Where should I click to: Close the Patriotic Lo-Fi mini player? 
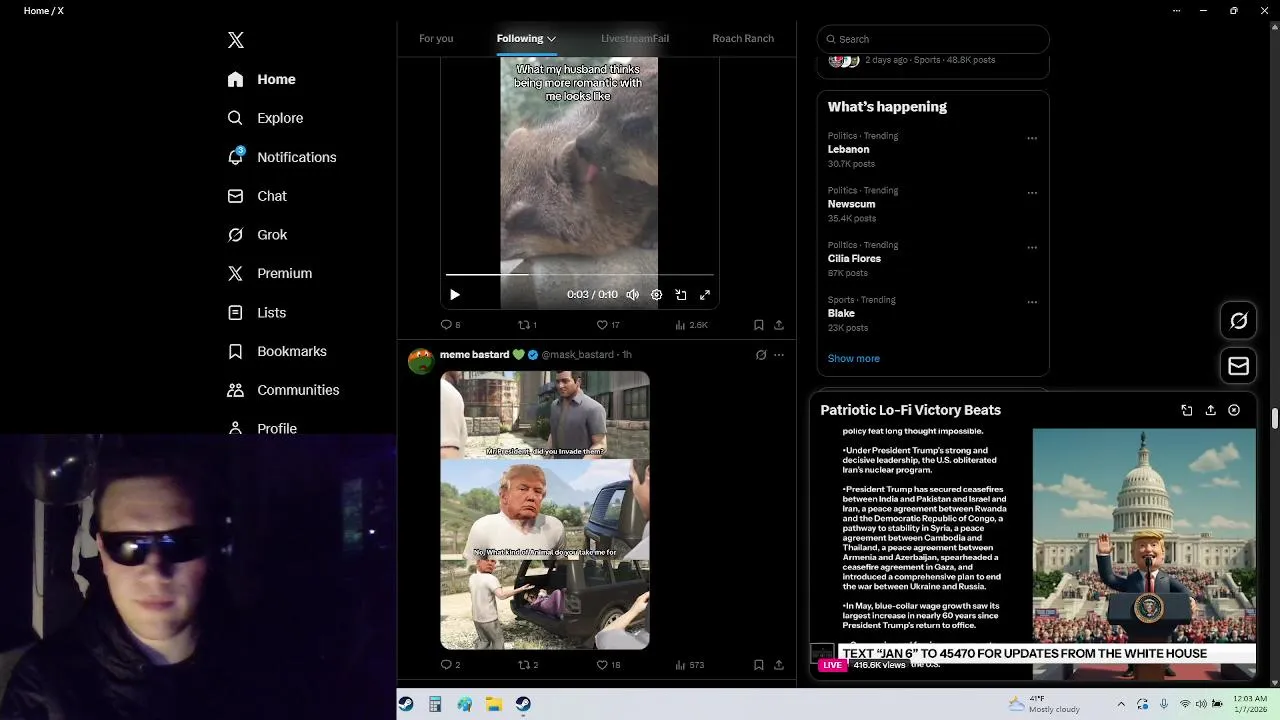click(x=1234, y=410)
